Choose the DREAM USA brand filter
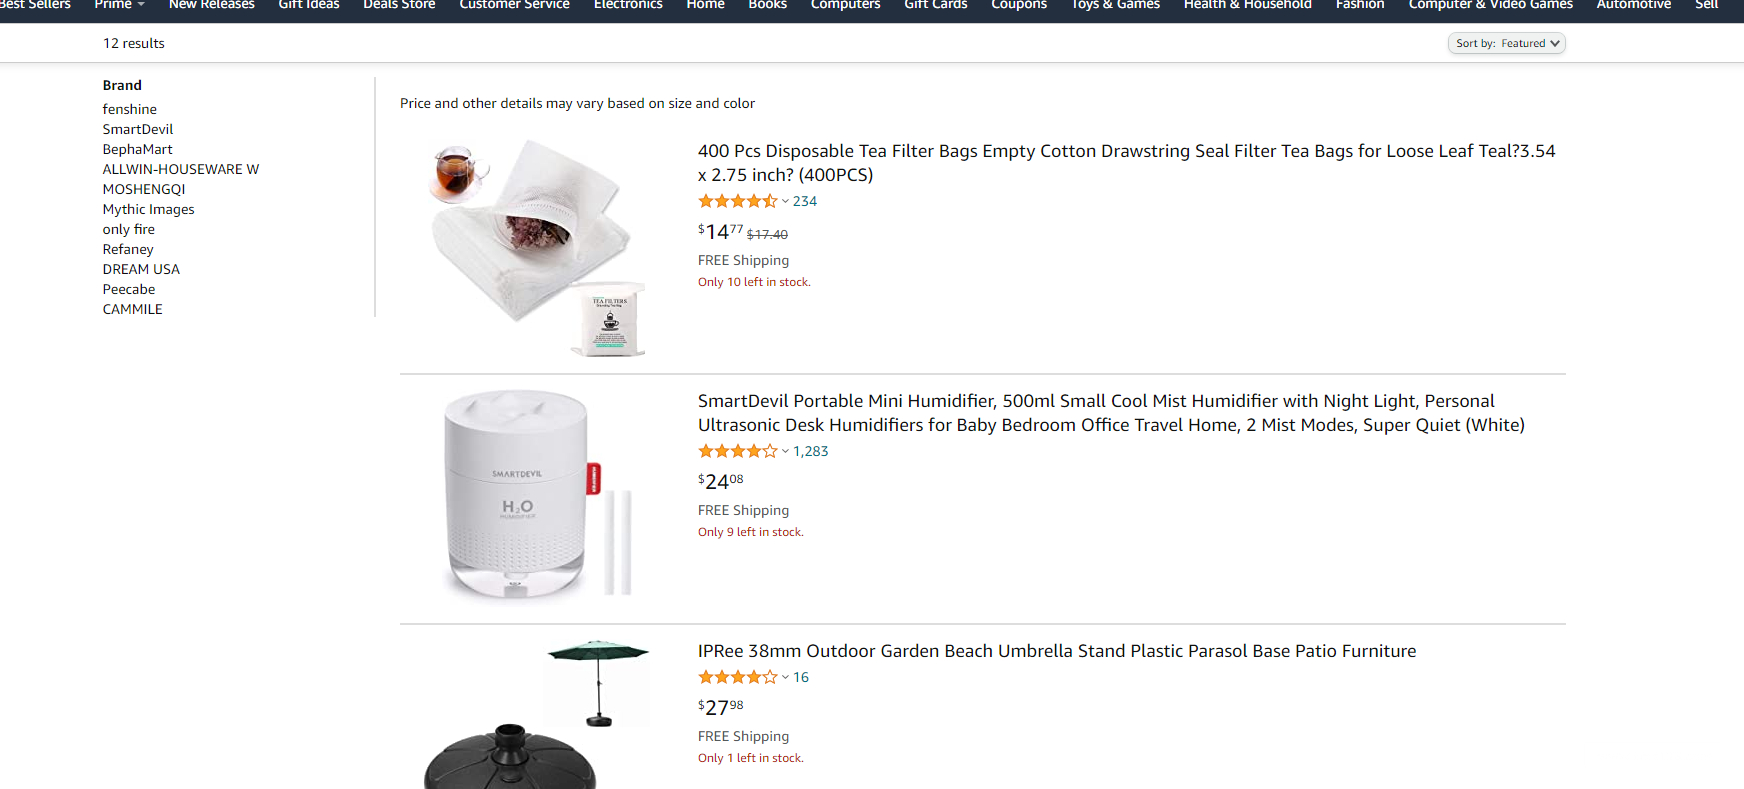The height and width of the screenshot is (789, 1744). click(141, 269)
